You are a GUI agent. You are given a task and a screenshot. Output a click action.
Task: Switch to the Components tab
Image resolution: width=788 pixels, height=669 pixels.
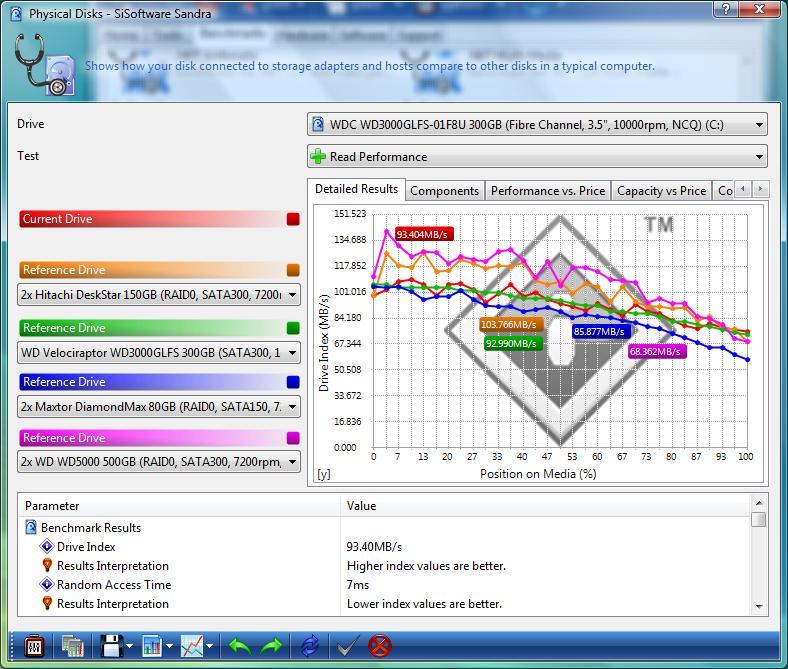point(445,191)
